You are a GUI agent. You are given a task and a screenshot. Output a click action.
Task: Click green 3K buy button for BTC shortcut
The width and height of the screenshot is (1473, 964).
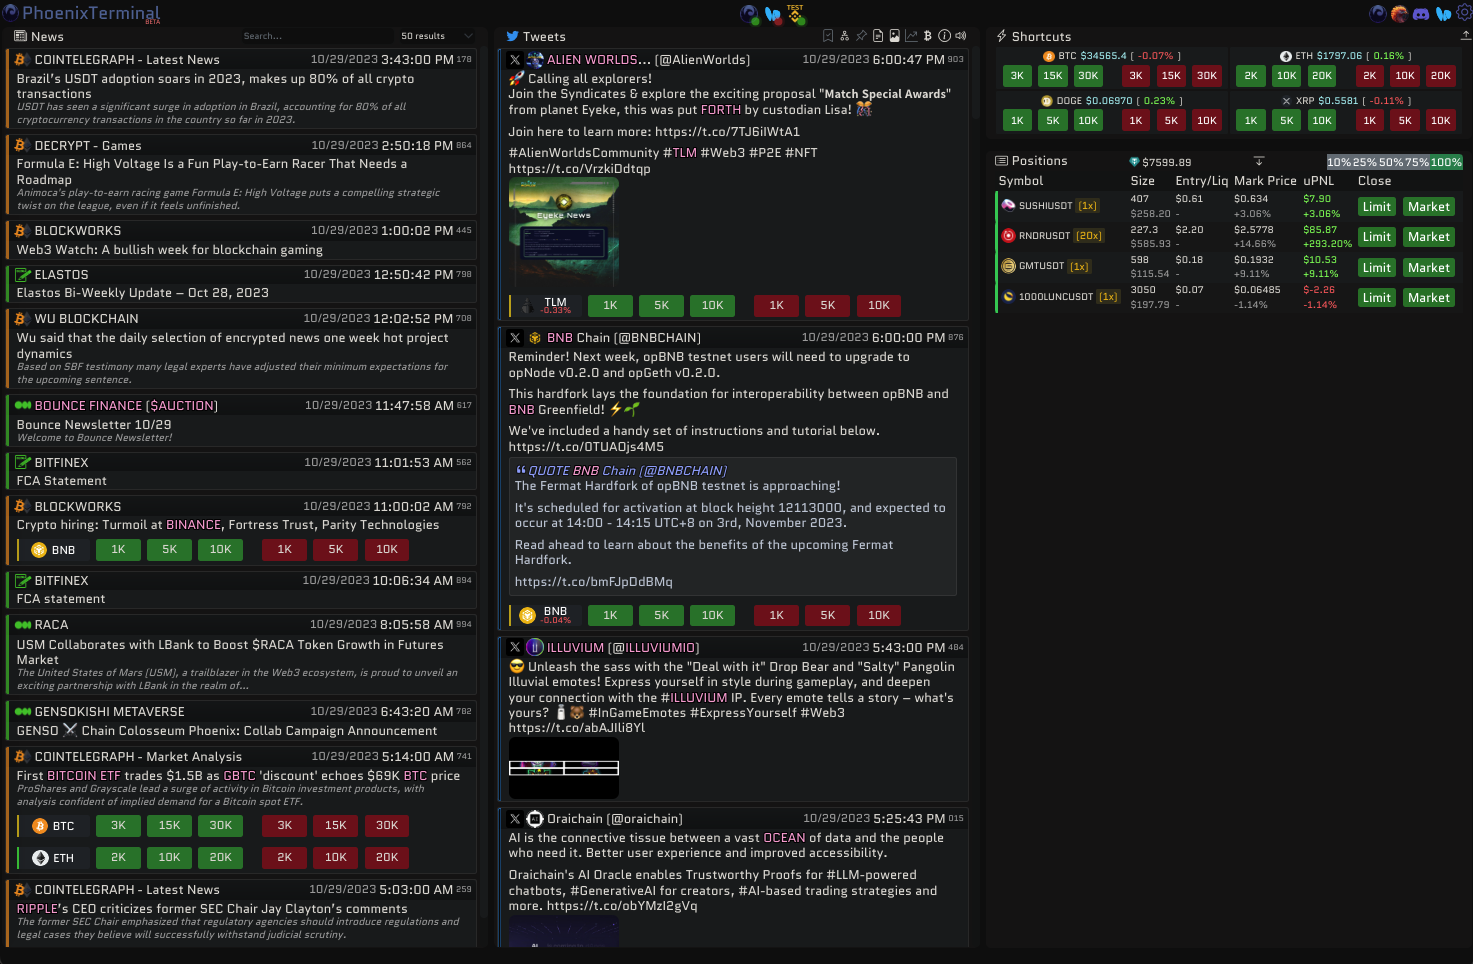pyautogui.click(x=1017, y=76)
